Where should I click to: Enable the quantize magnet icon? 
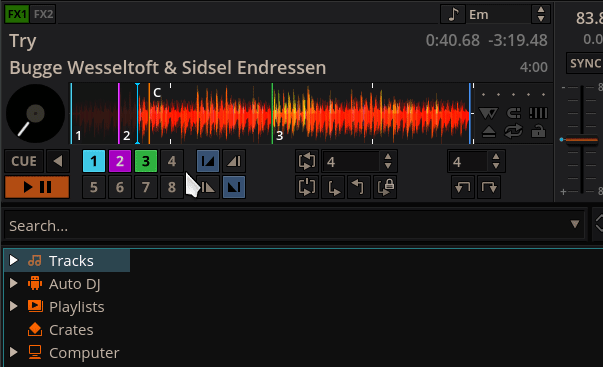click(513, 113)
